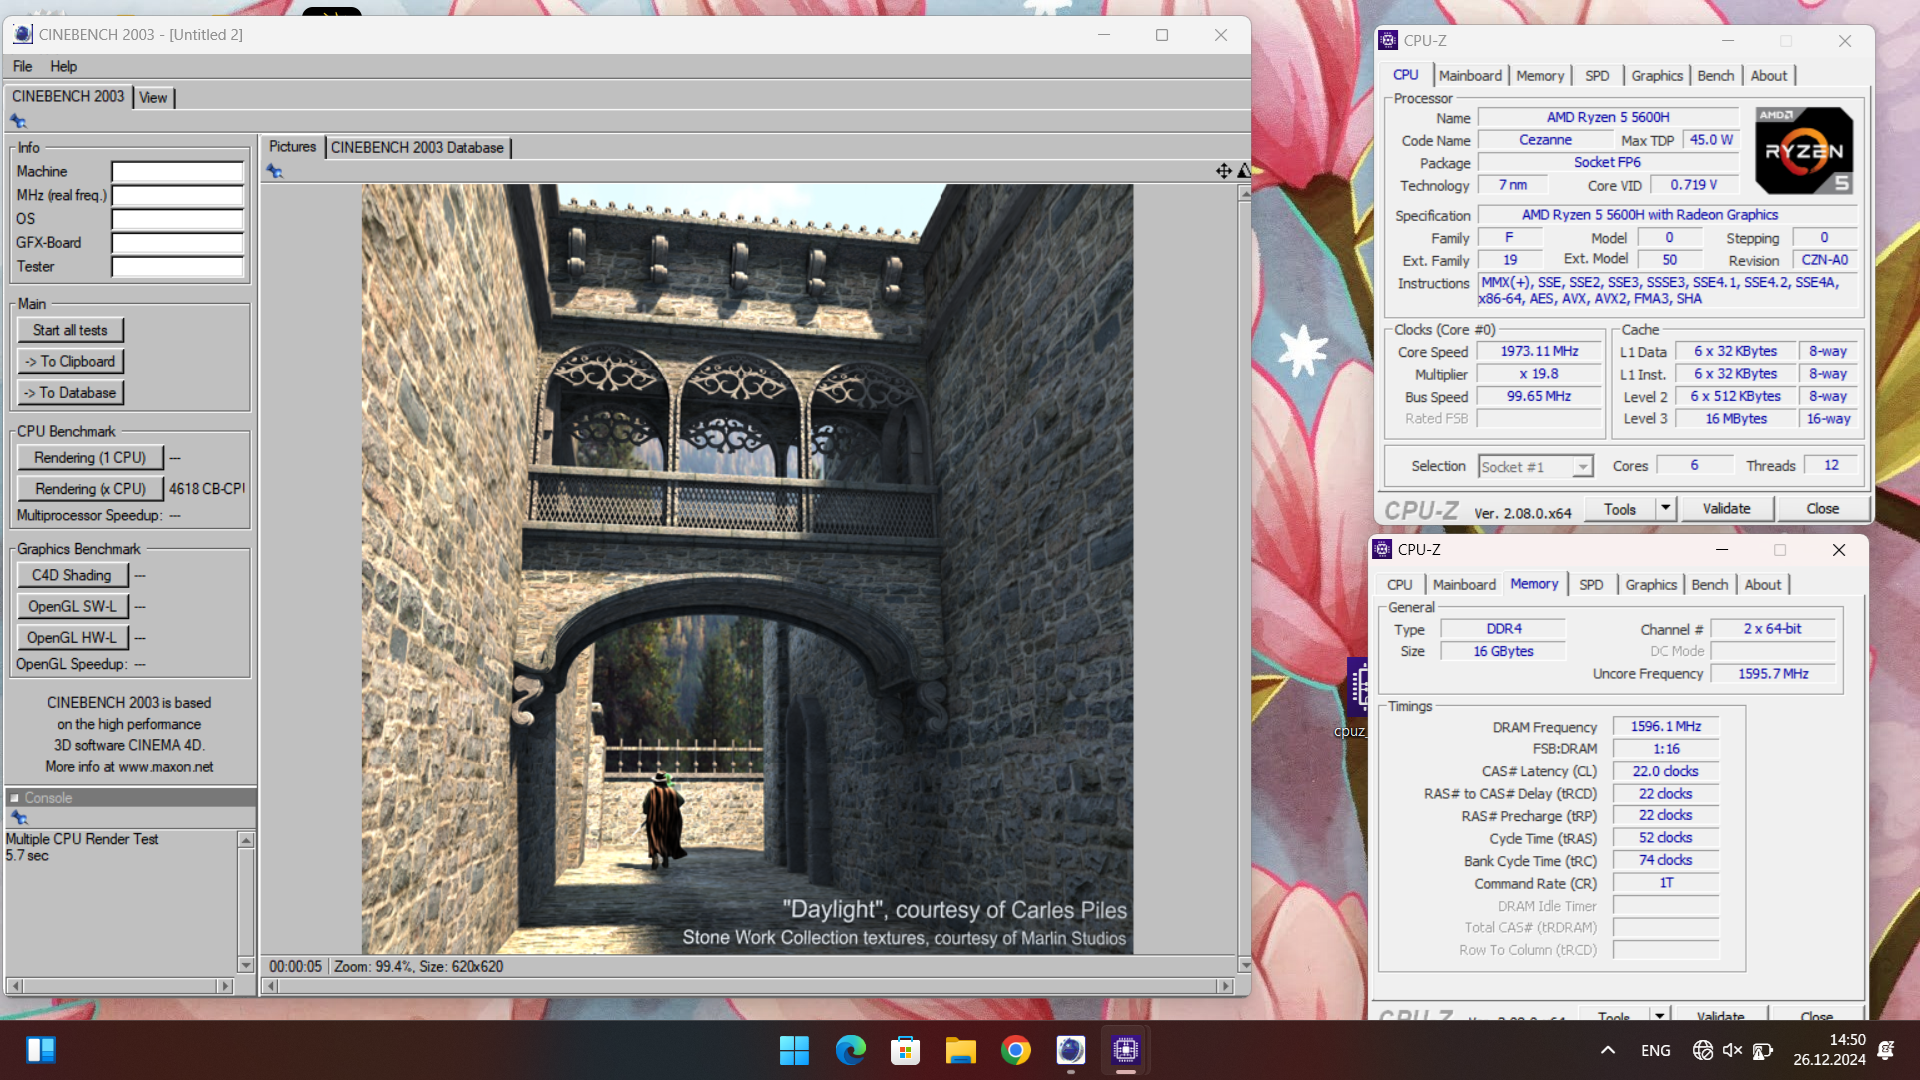Open File Explorer from taskbar

pos(960,1050)
